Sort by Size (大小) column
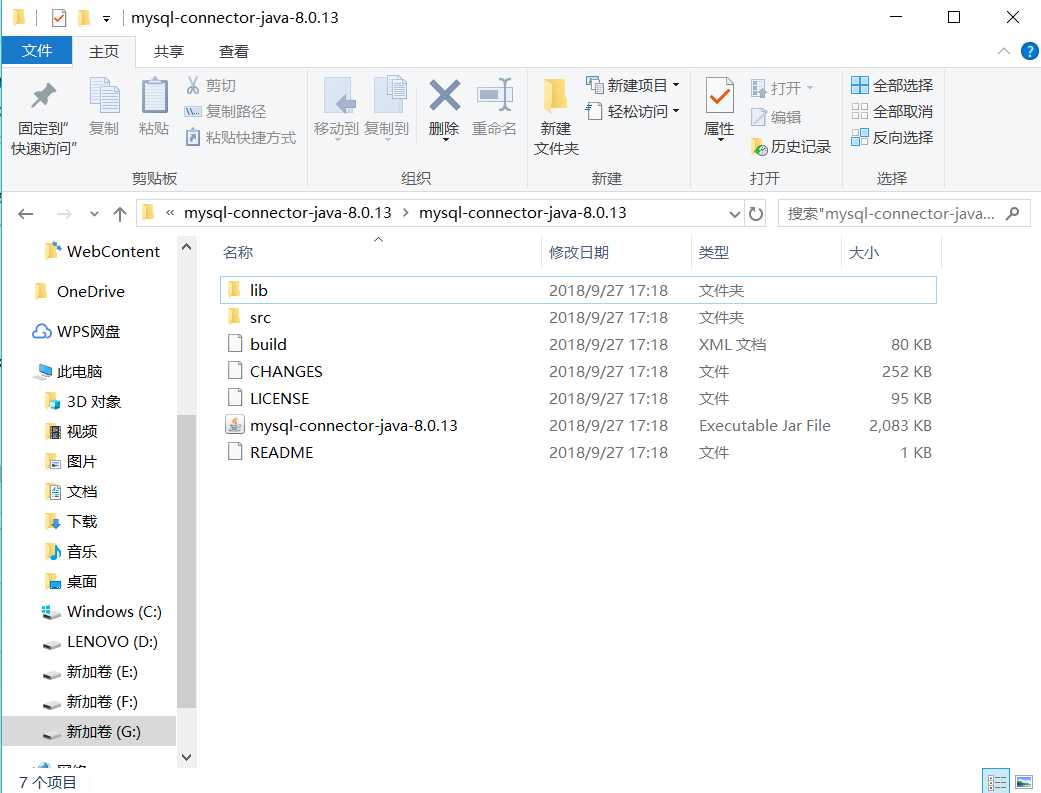Image resolution: width=1041 pixels, height=793 pixels. click(x=892, y=252)
